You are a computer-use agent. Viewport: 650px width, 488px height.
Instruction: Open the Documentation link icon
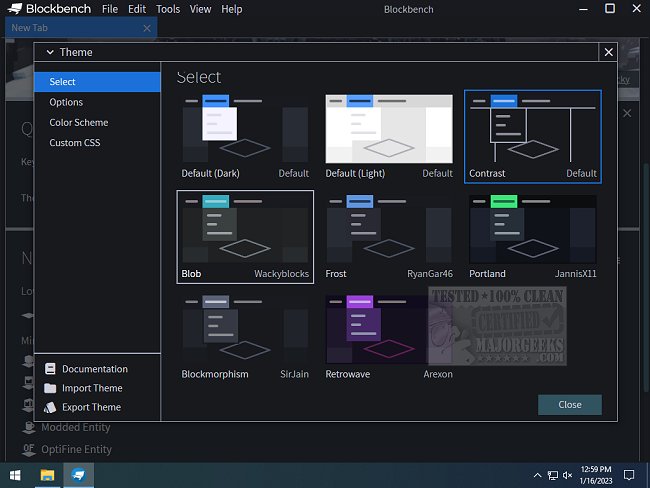pyautogui.click(x=50, y=369)
